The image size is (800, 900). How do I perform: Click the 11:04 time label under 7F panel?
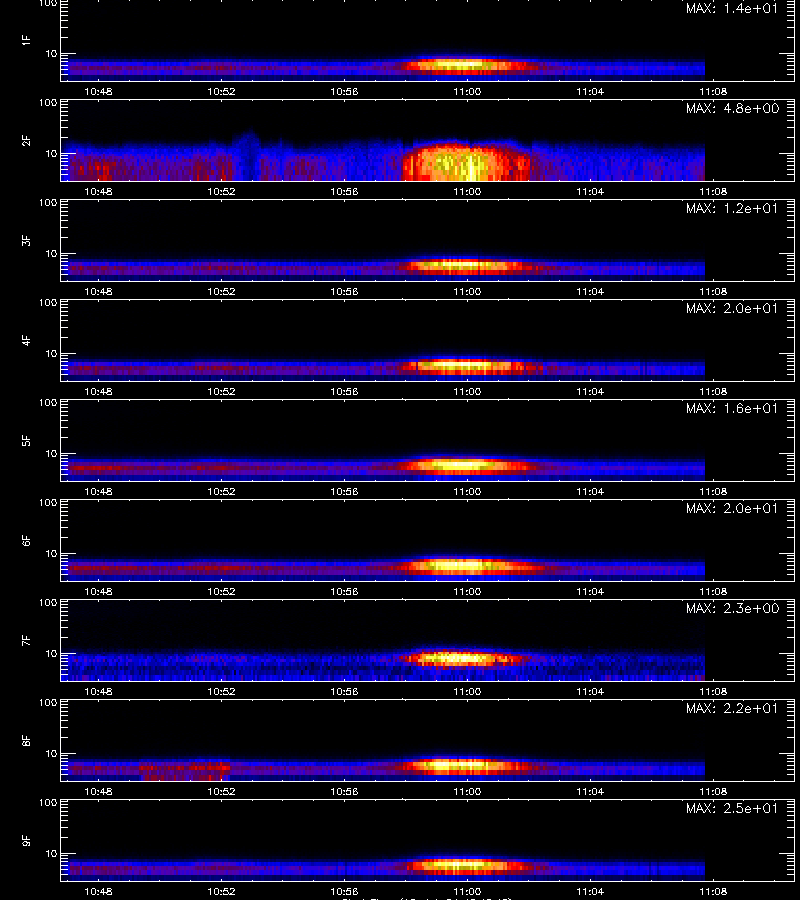[x=590, y=692]
